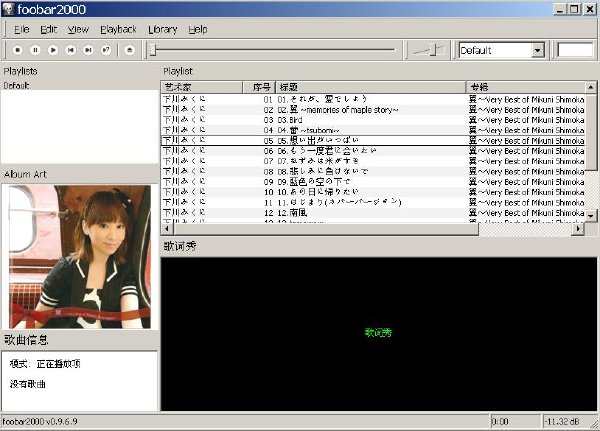Screen dimensions: 600x431
Task: Sort by the 序号 column header
Action: pyautogui.click(x=259, y=87)
